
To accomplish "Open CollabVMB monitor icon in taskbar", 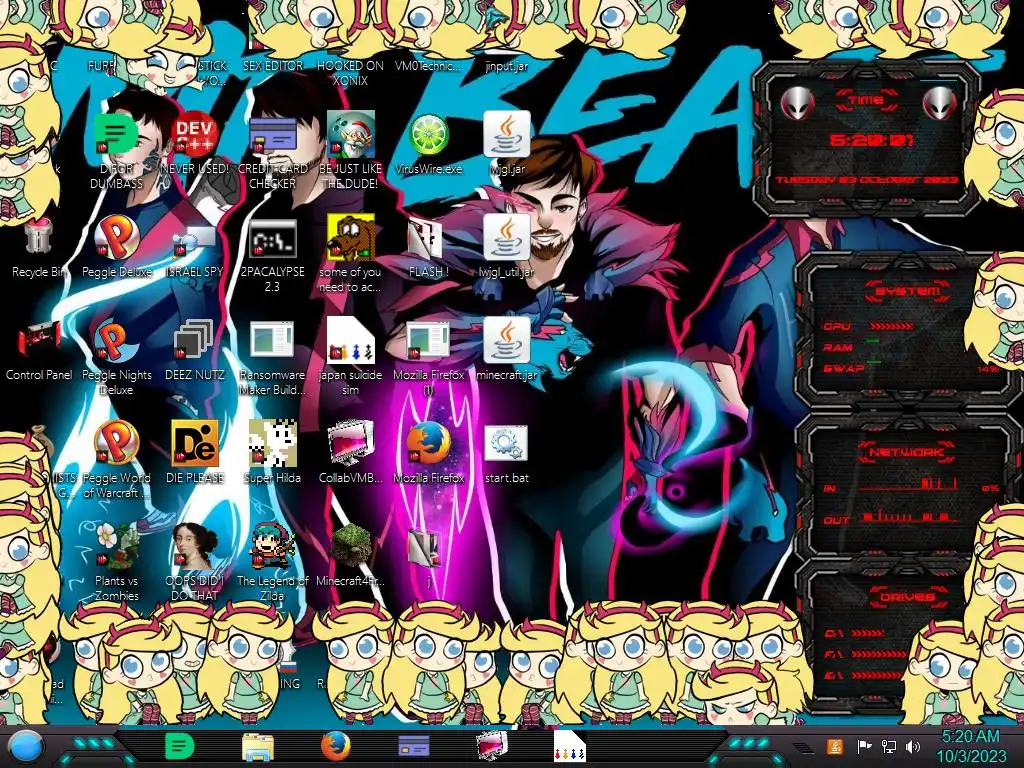I will [491, 746].
